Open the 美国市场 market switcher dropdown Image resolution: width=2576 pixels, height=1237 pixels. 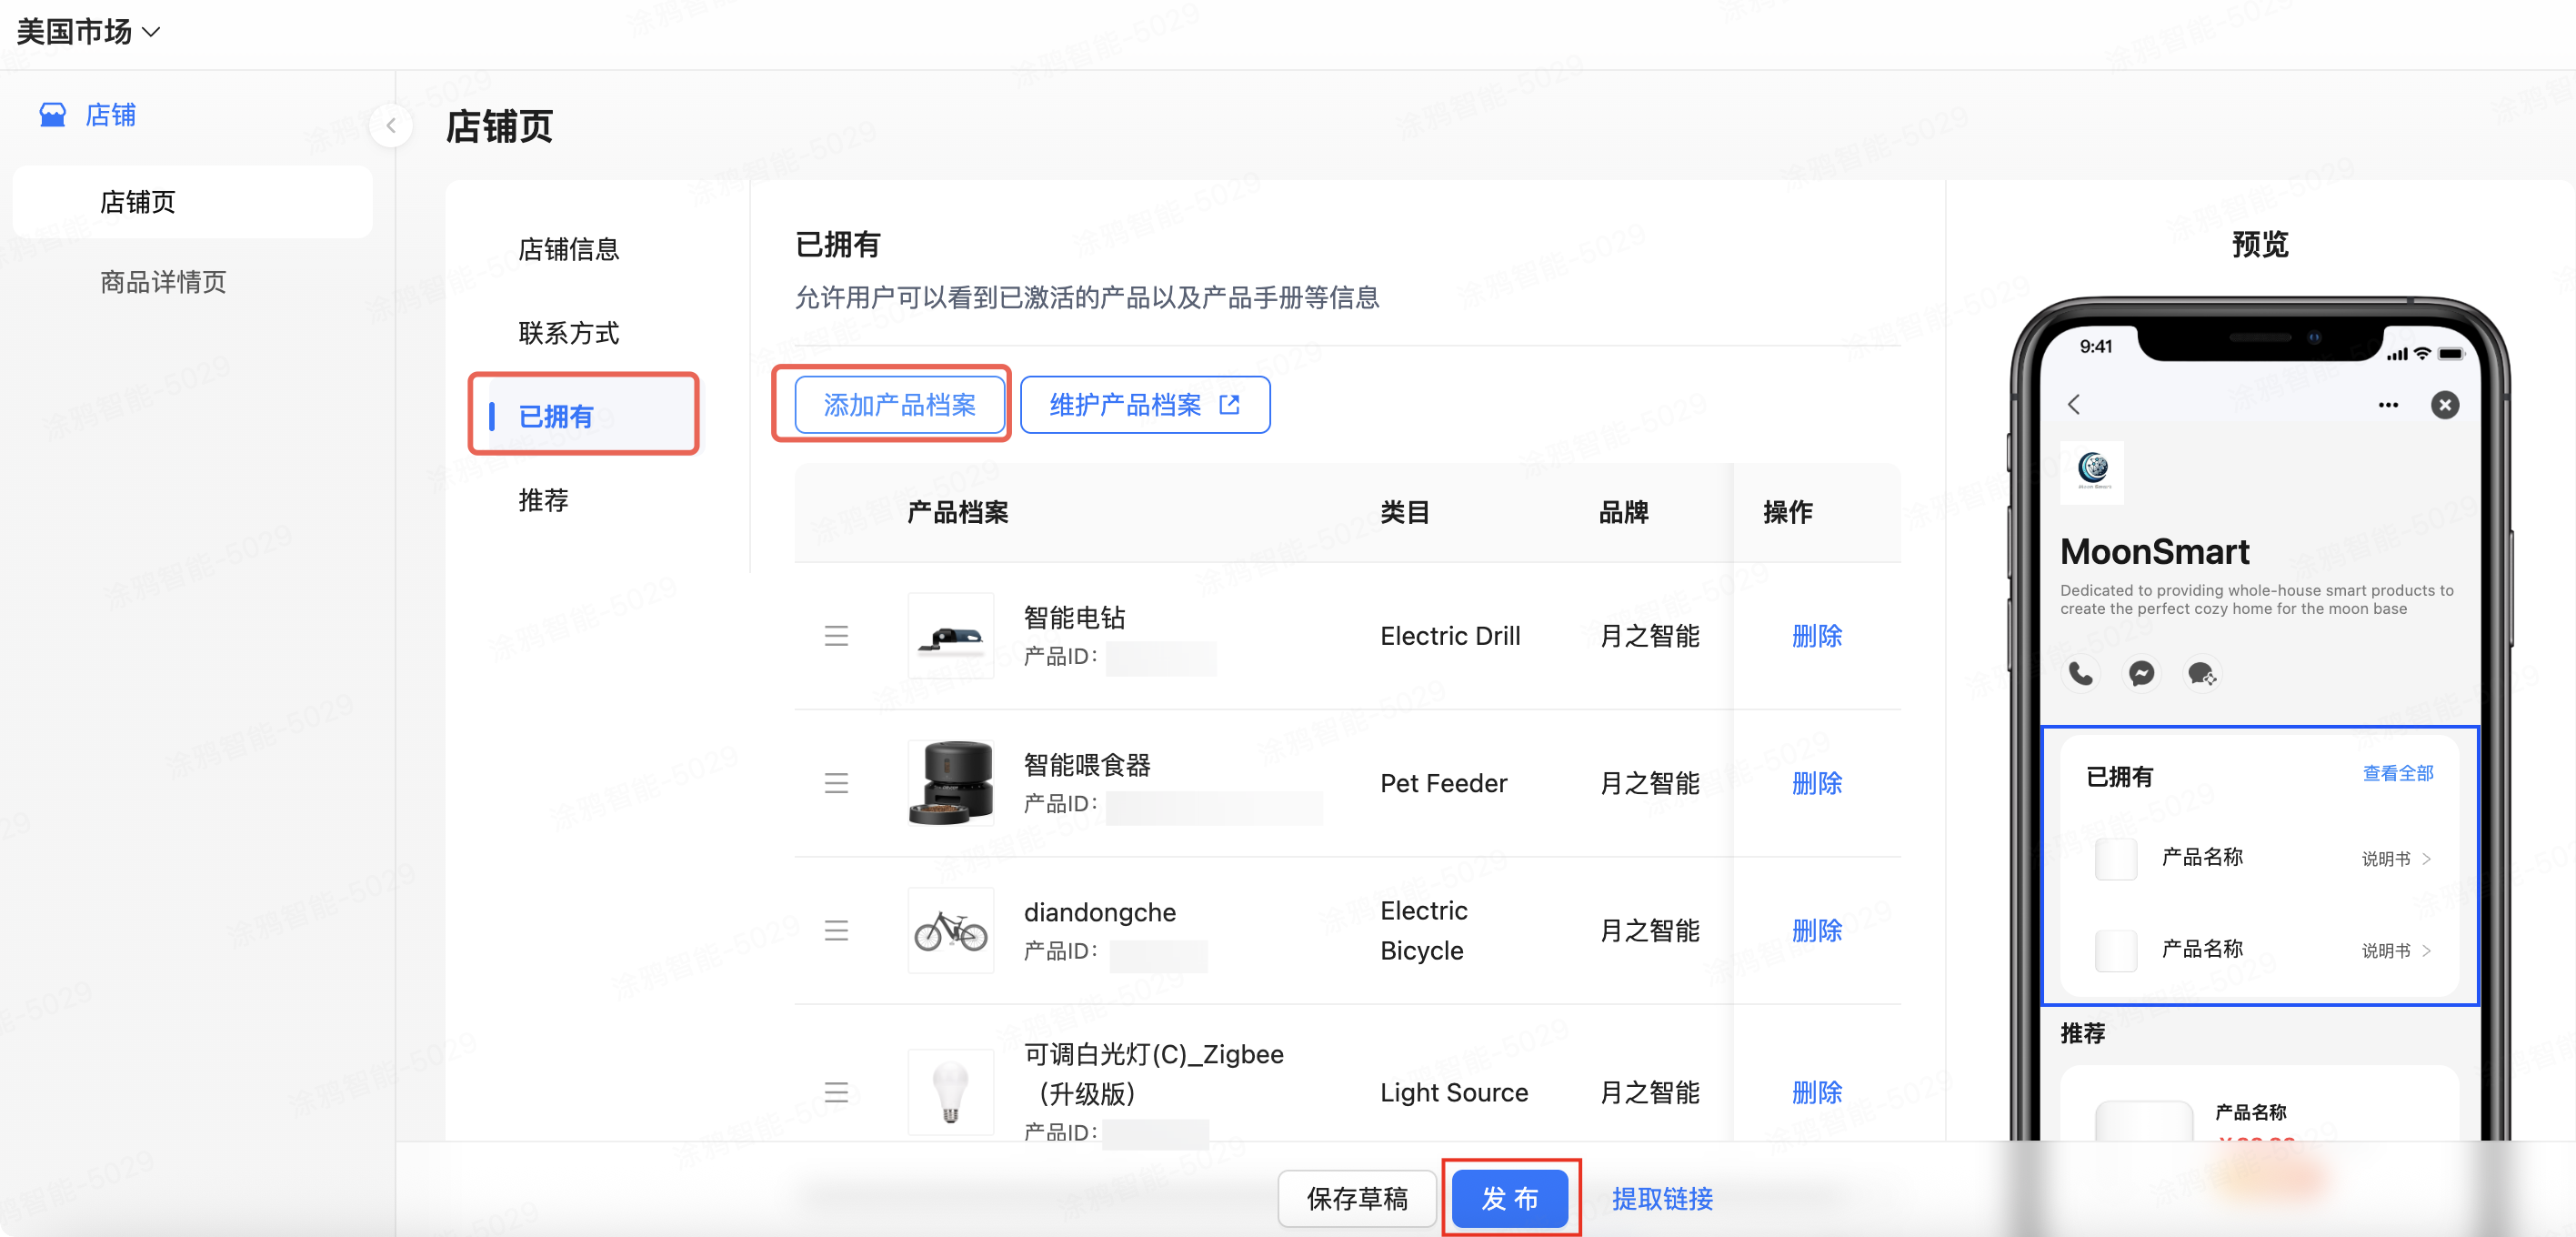click(88, 31)
